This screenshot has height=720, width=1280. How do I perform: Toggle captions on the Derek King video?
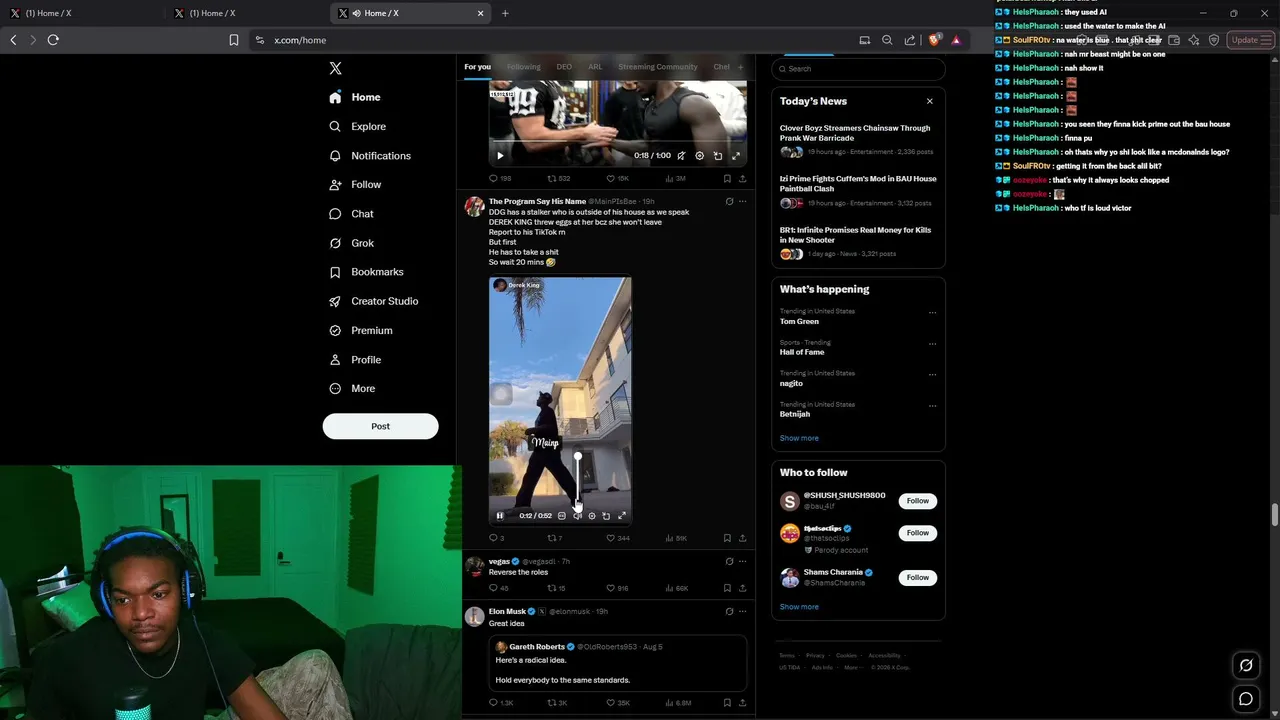pos(562,516)
